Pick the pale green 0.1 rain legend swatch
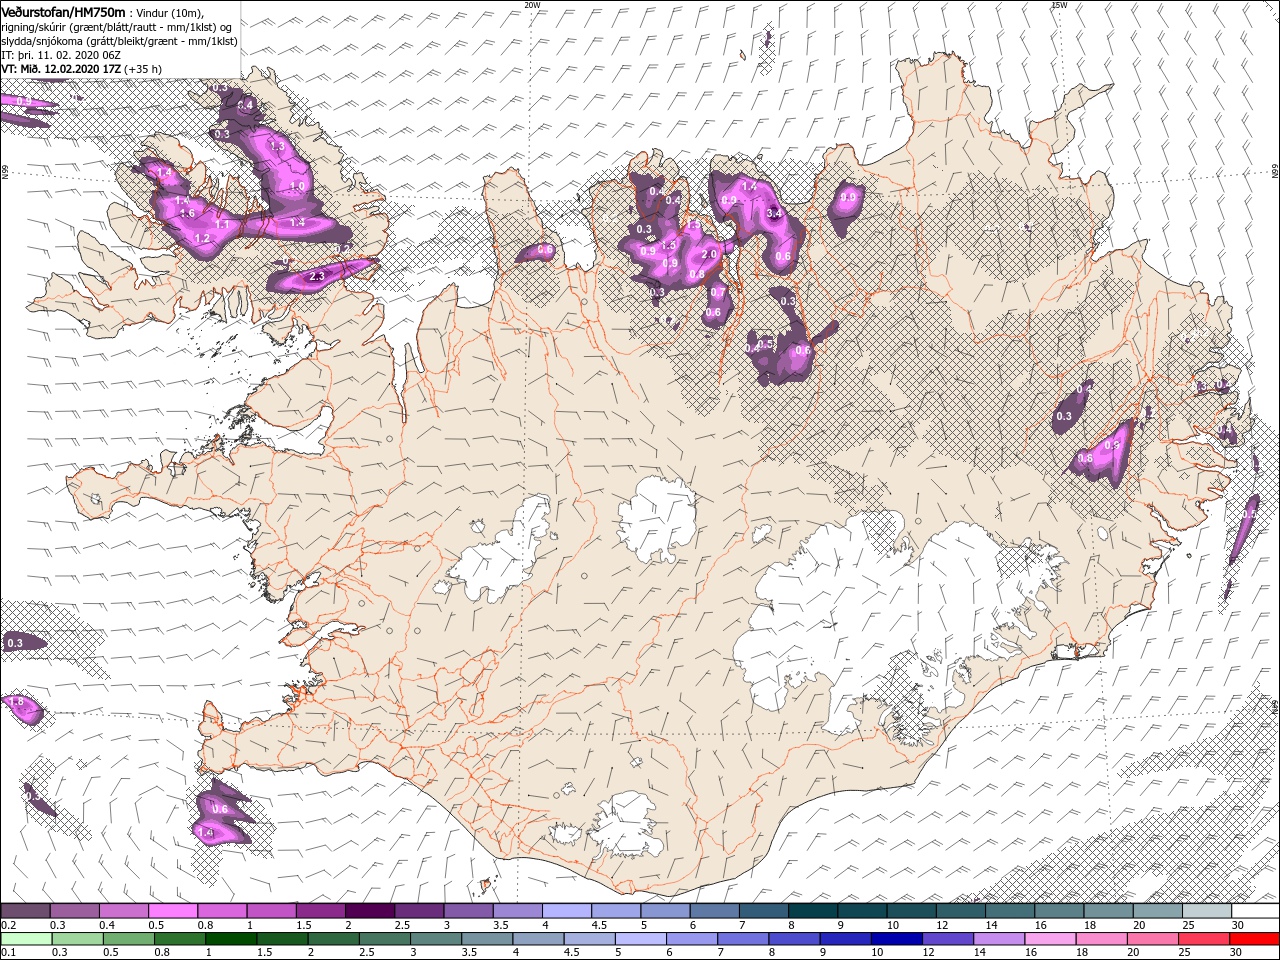The image size is (1280, 960). (x=26, y=939)
